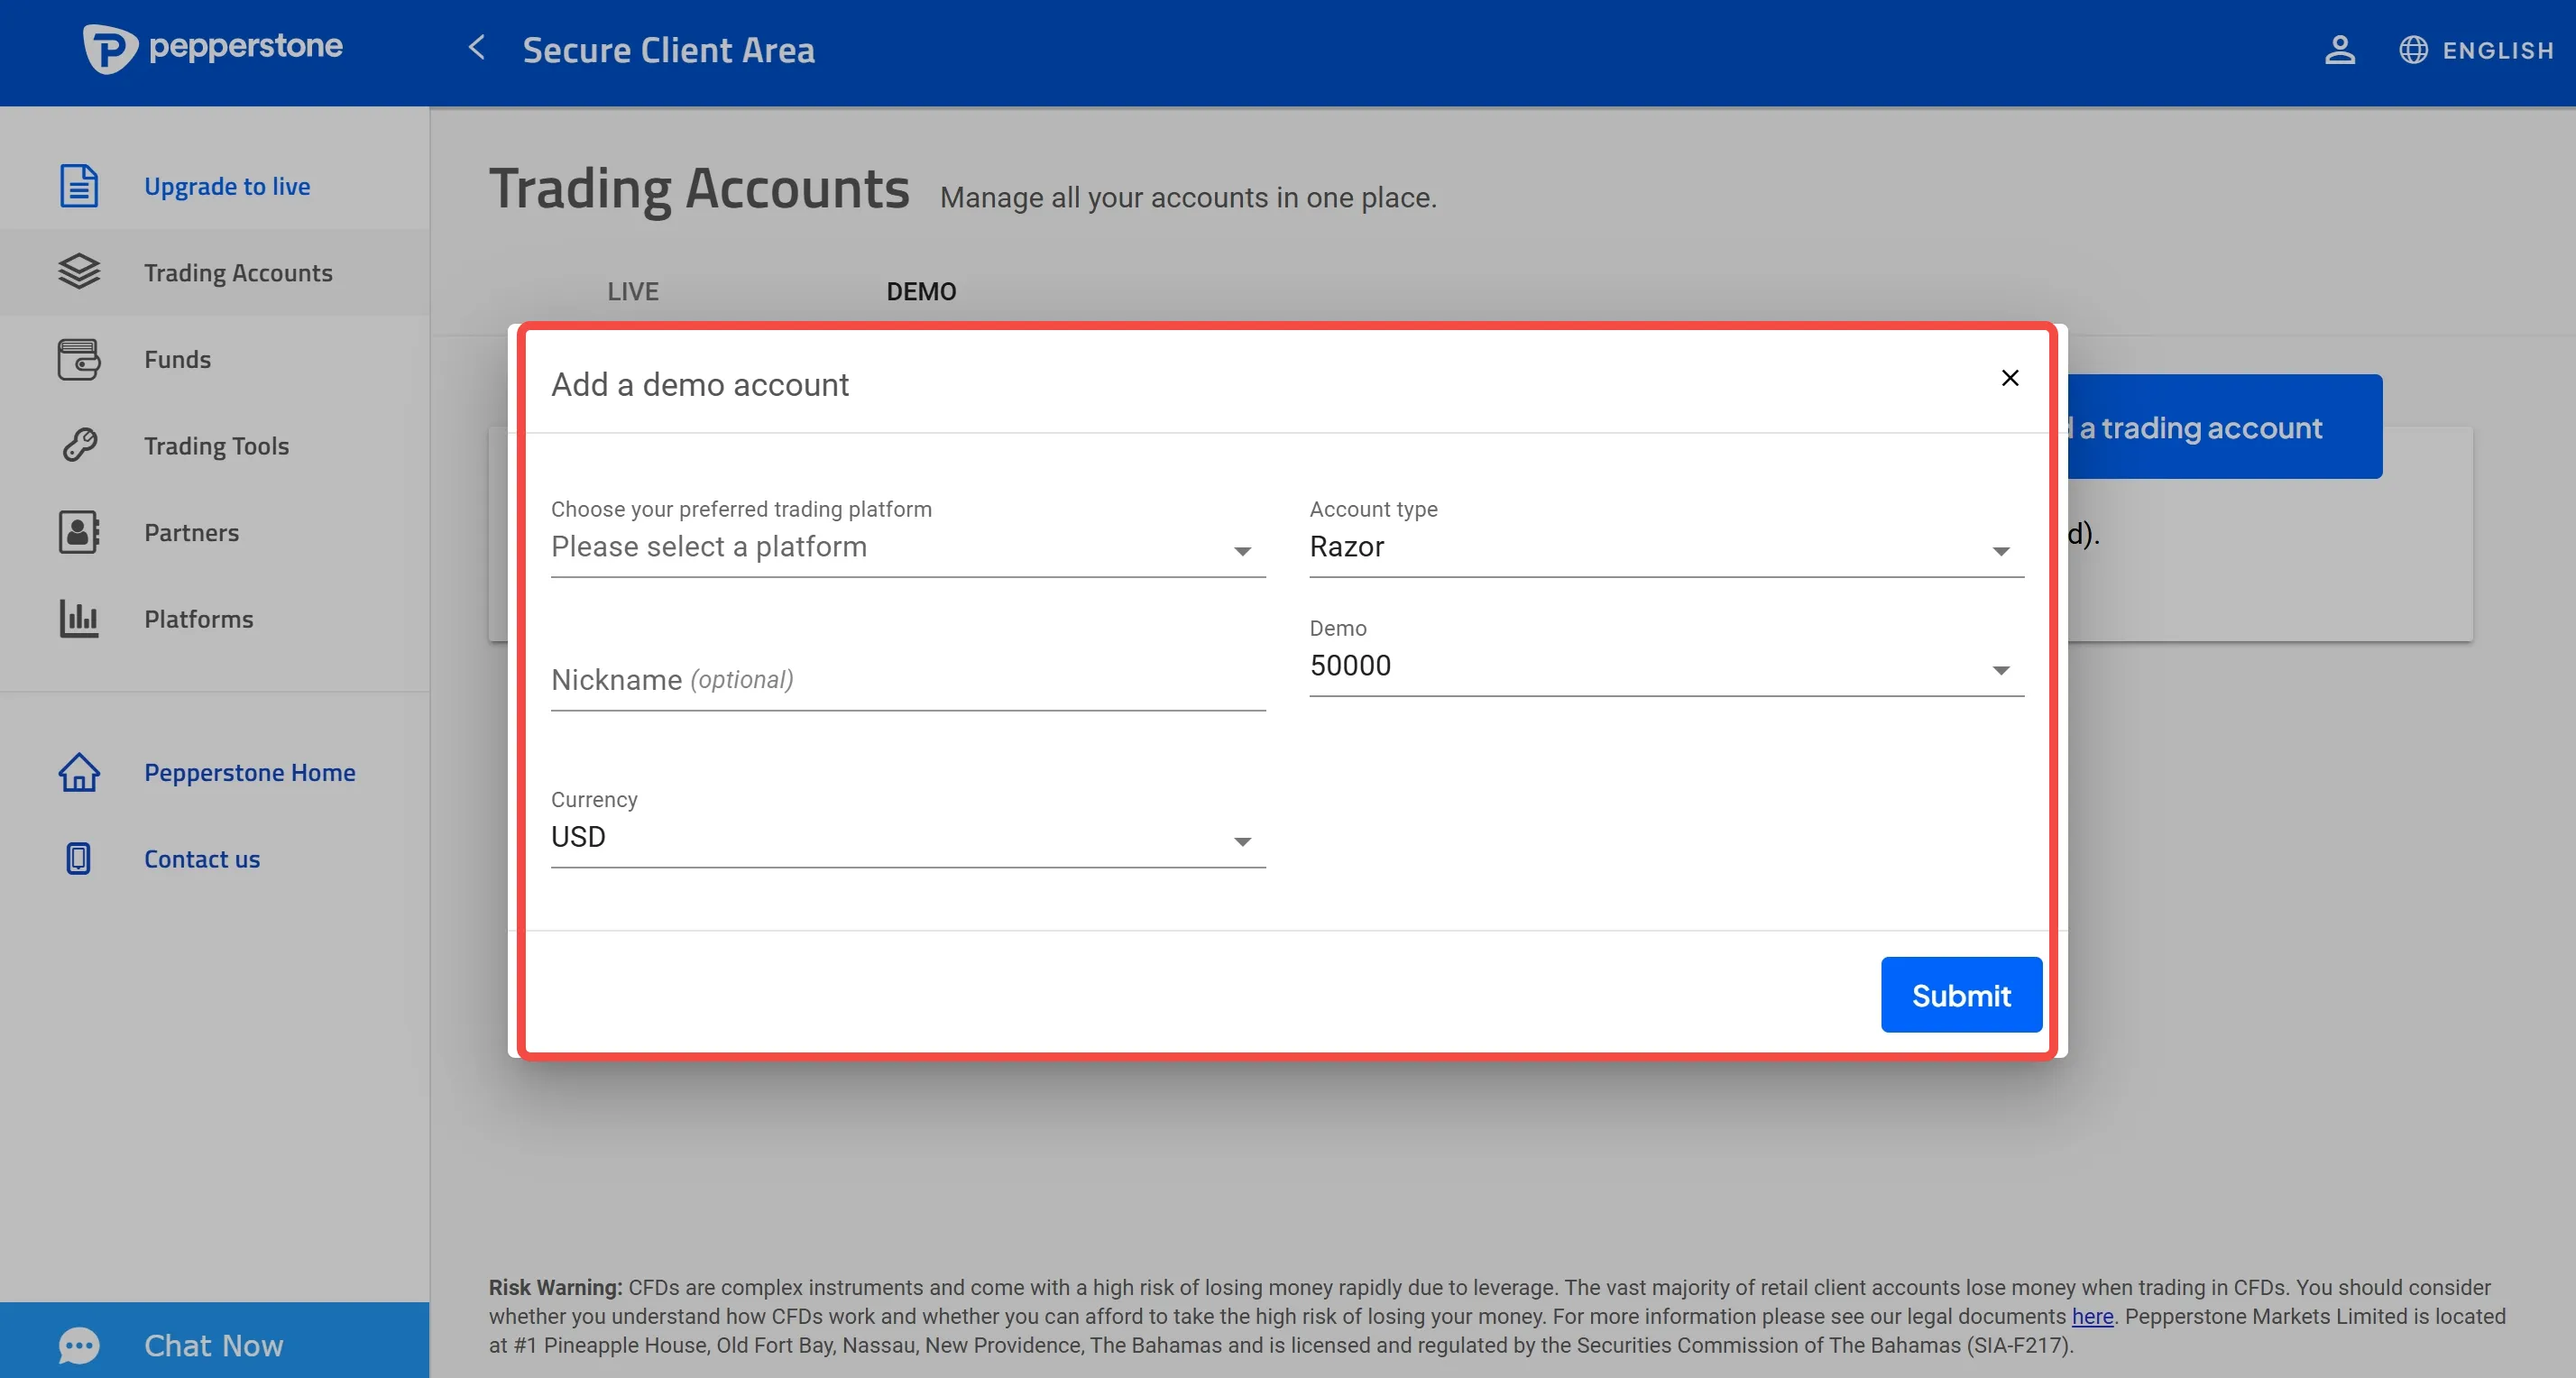This screenshot has height=1378, width=2576.
Task: Open the Account type Razor dropdown
Action: pos(1666,547)
